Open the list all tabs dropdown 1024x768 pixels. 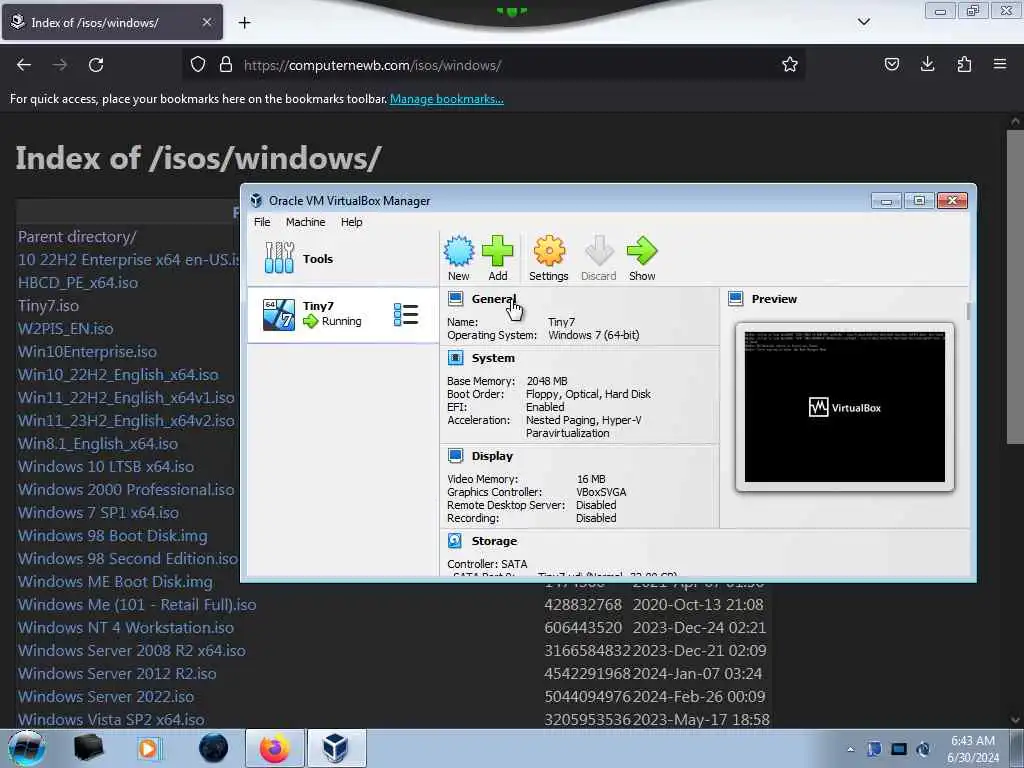[x=863, y=22]
